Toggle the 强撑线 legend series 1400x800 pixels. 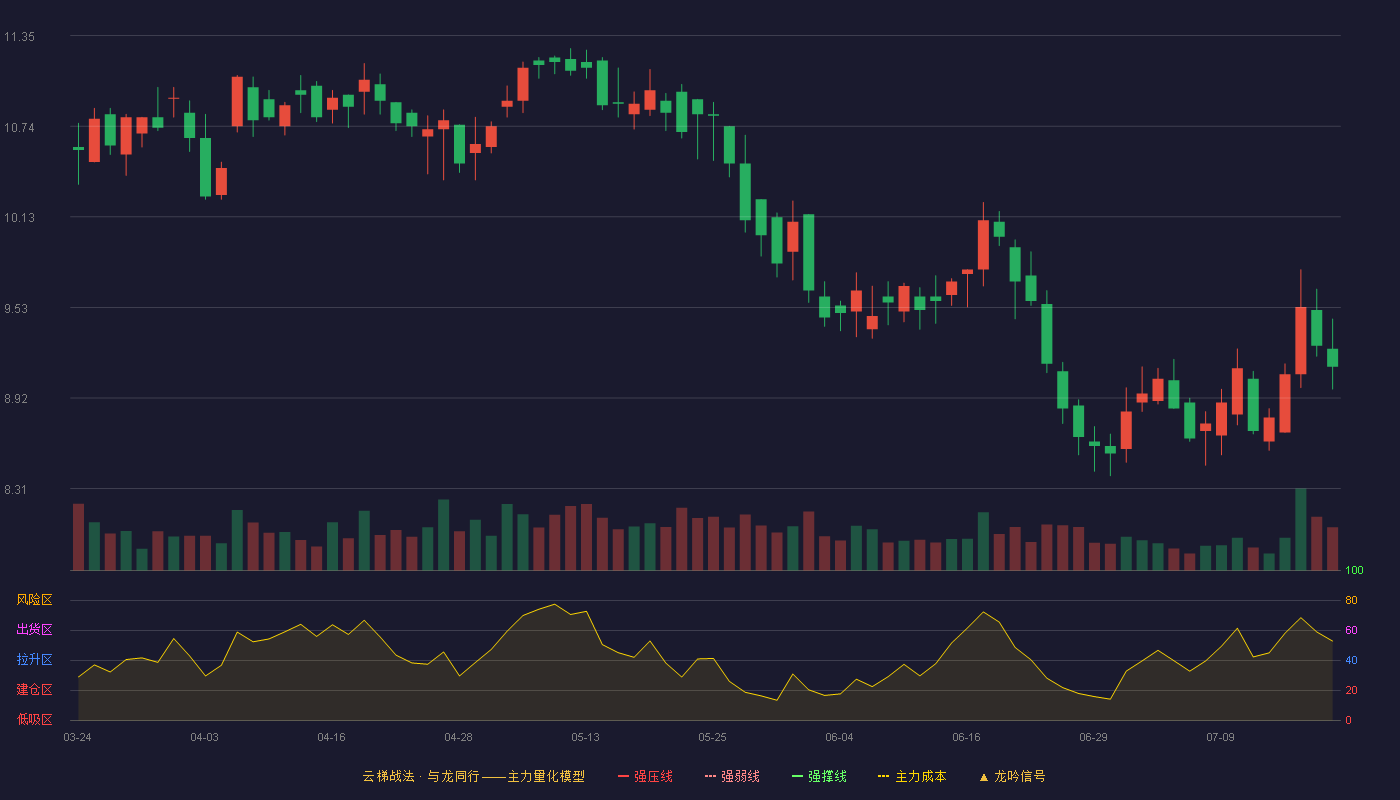[819, 776]
